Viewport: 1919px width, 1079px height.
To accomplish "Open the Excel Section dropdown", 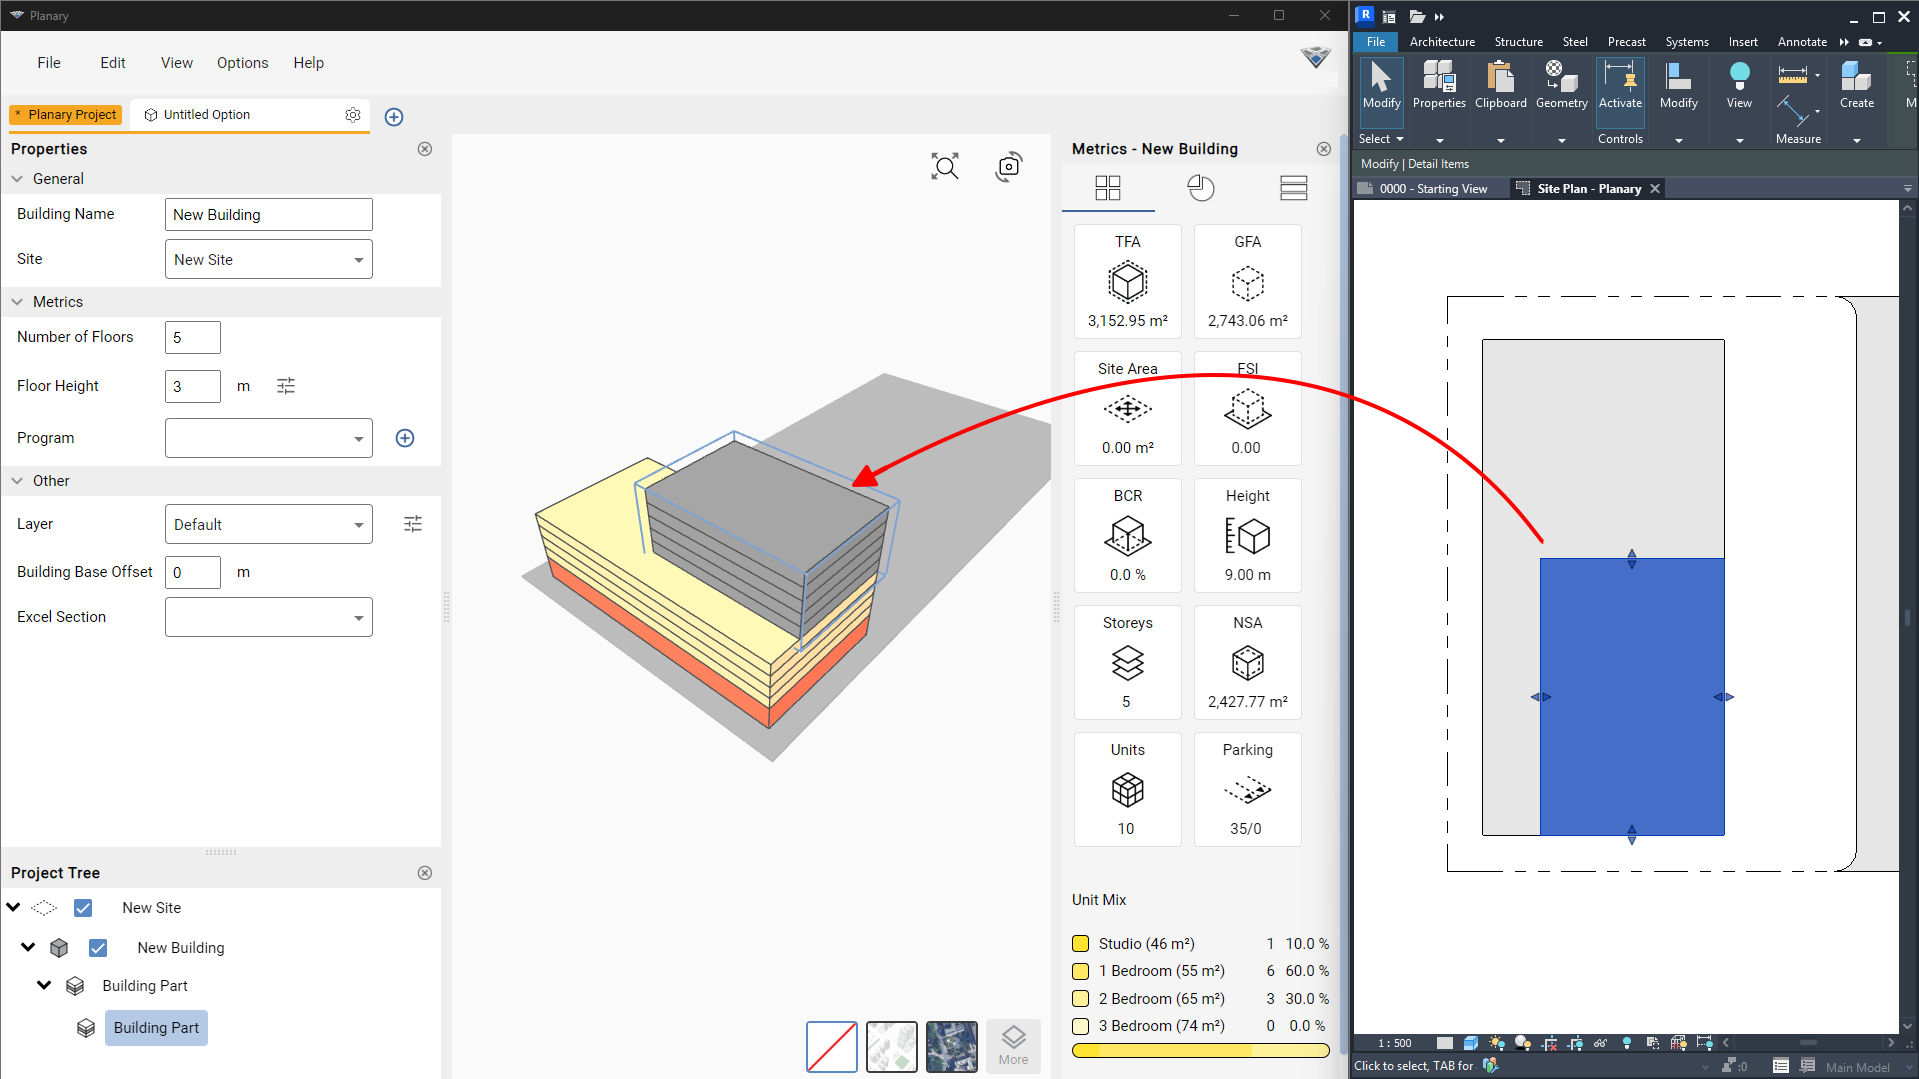I will click(x=269, y=617).
